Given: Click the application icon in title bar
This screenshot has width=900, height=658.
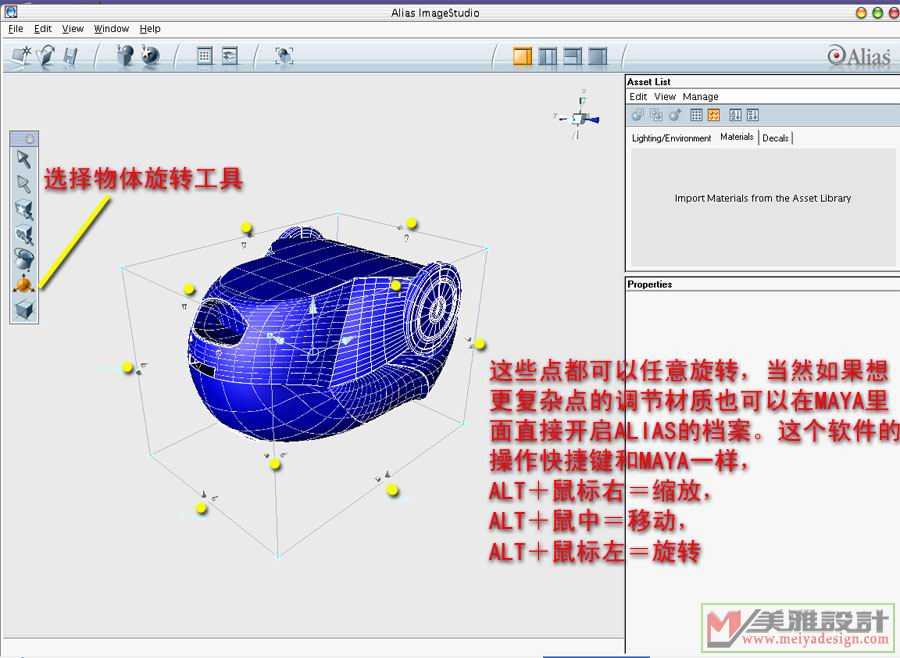Looking at the screenshot, I should 10,11.
